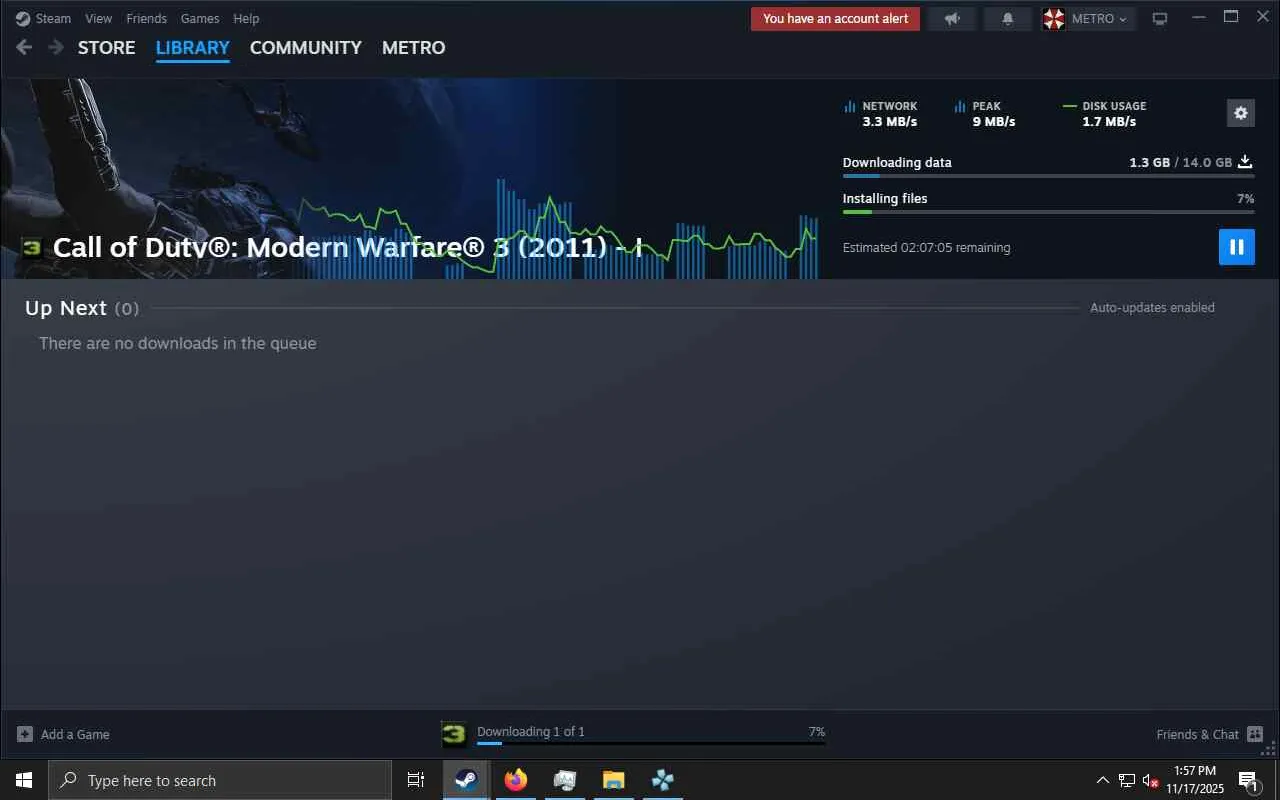Click the MW3 game icon by title
The width and height of the screenshot is (1280, 800).
coord(32,246)
